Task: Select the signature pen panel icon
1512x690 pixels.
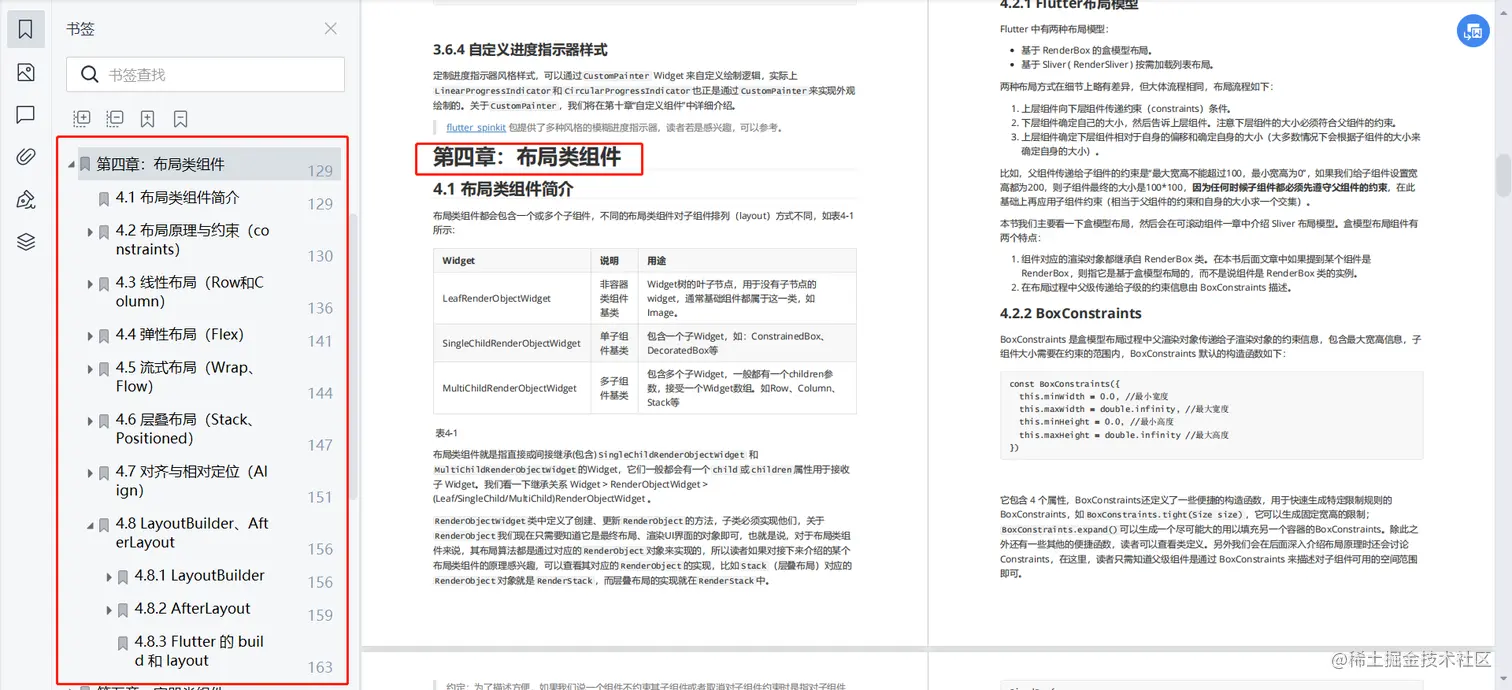Action: (25, 198)
